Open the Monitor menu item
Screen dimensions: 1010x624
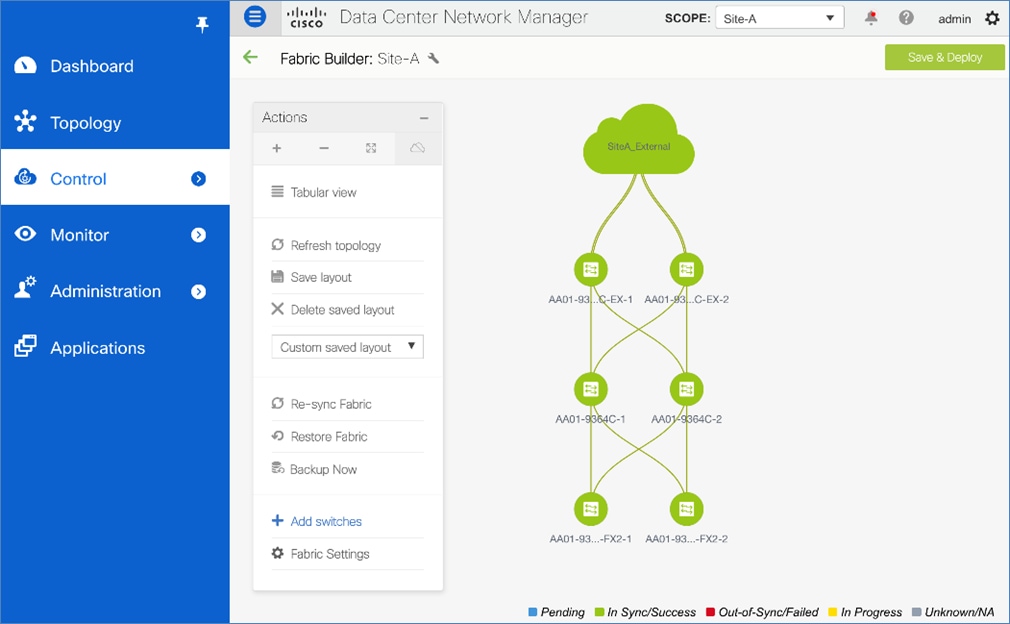(x=115, y=234)
